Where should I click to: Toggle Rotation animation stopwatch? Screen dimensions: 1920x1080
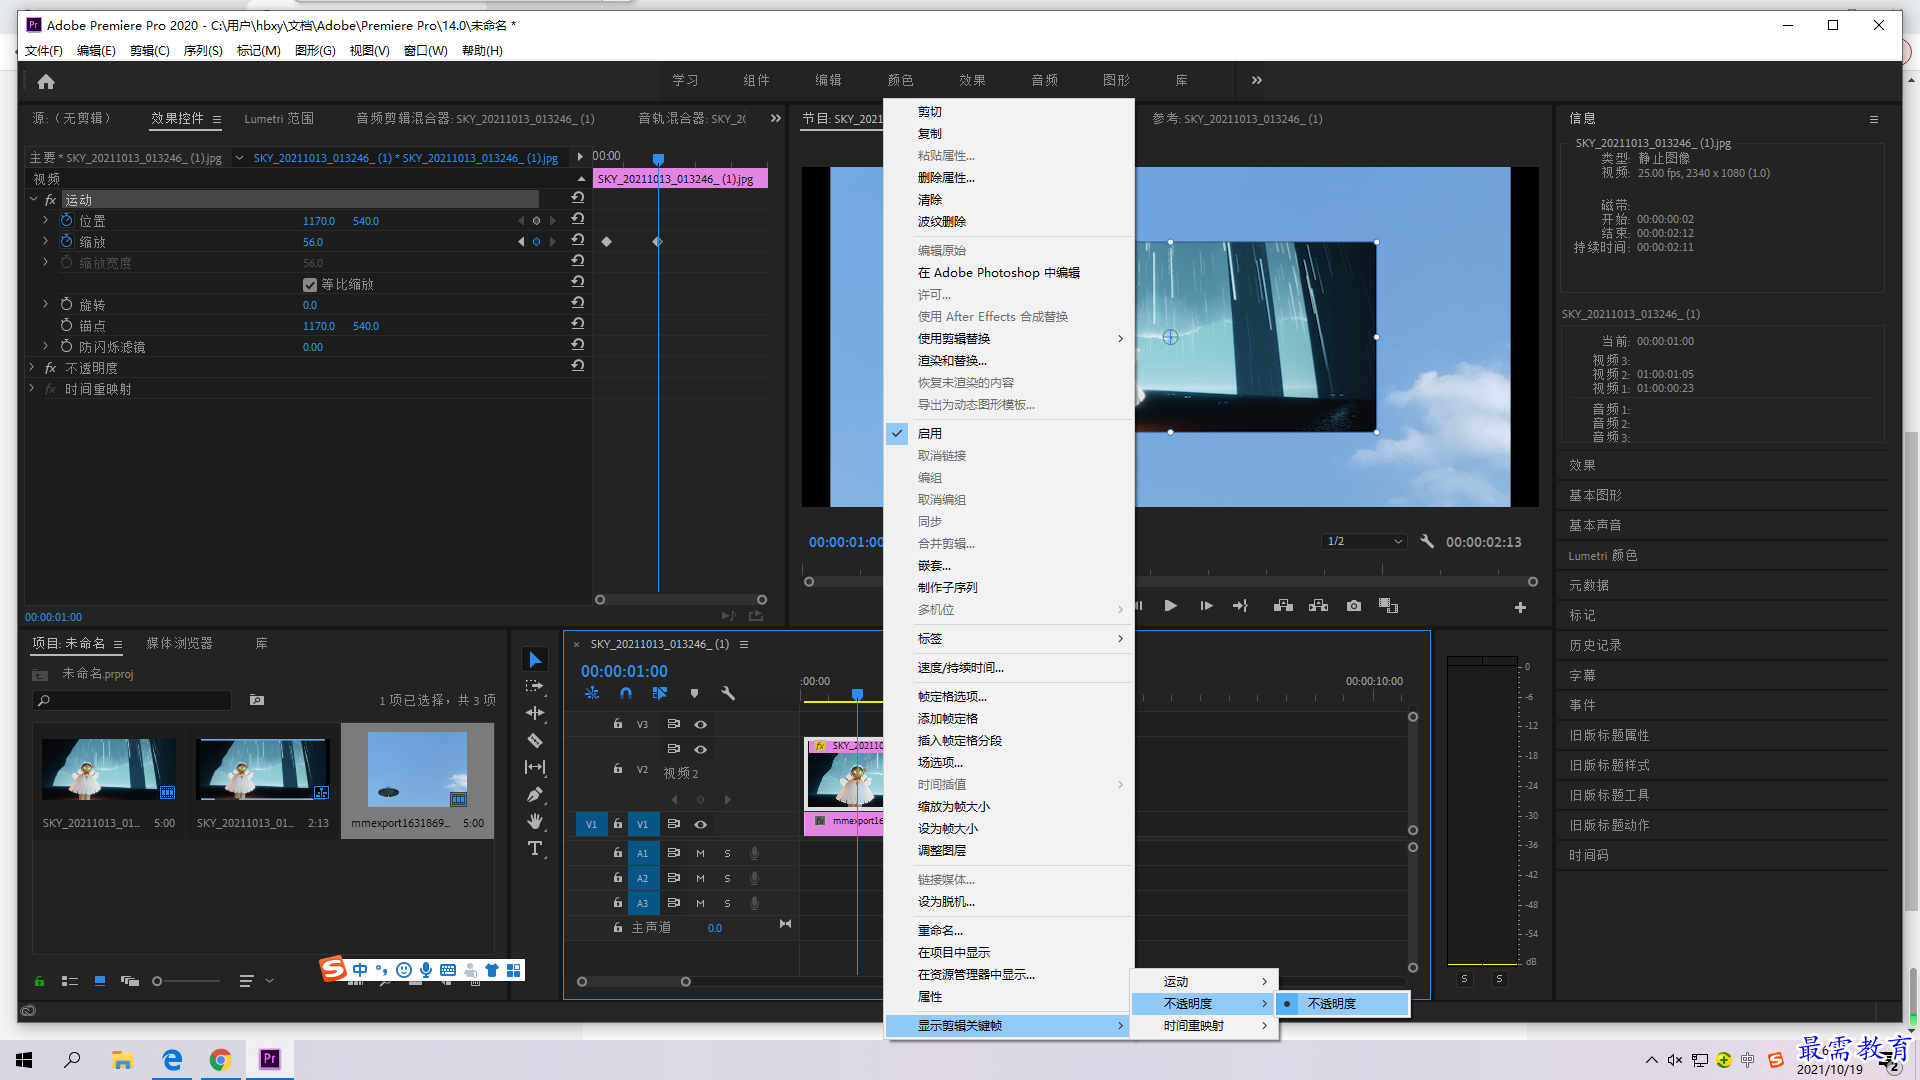[x=67, y=304]
